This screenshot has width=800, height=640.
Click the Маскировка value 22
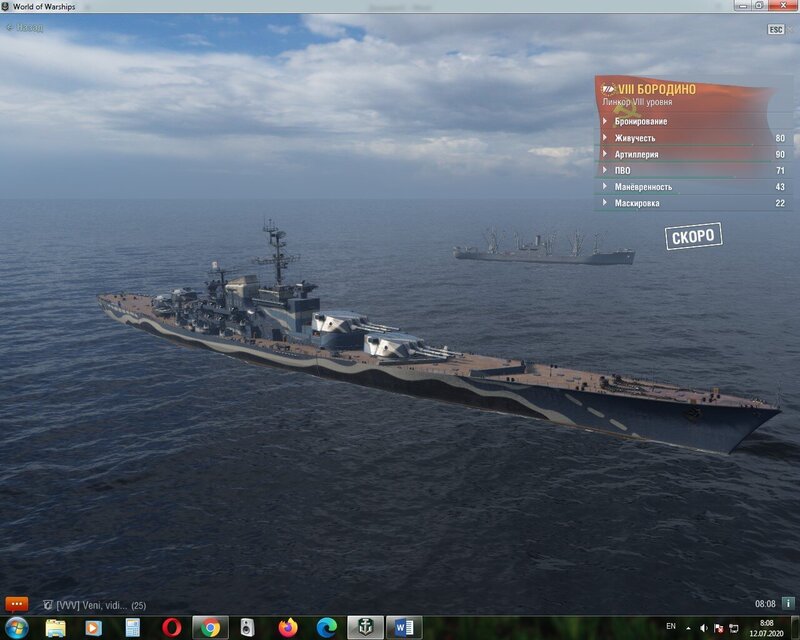[x=780, y=204]
